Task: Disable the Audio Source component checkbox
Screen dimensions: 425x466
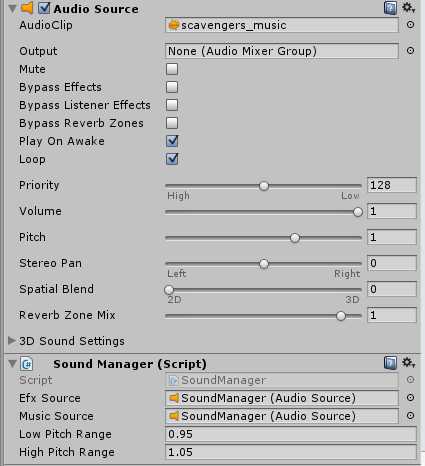Action: coord(44,8)
